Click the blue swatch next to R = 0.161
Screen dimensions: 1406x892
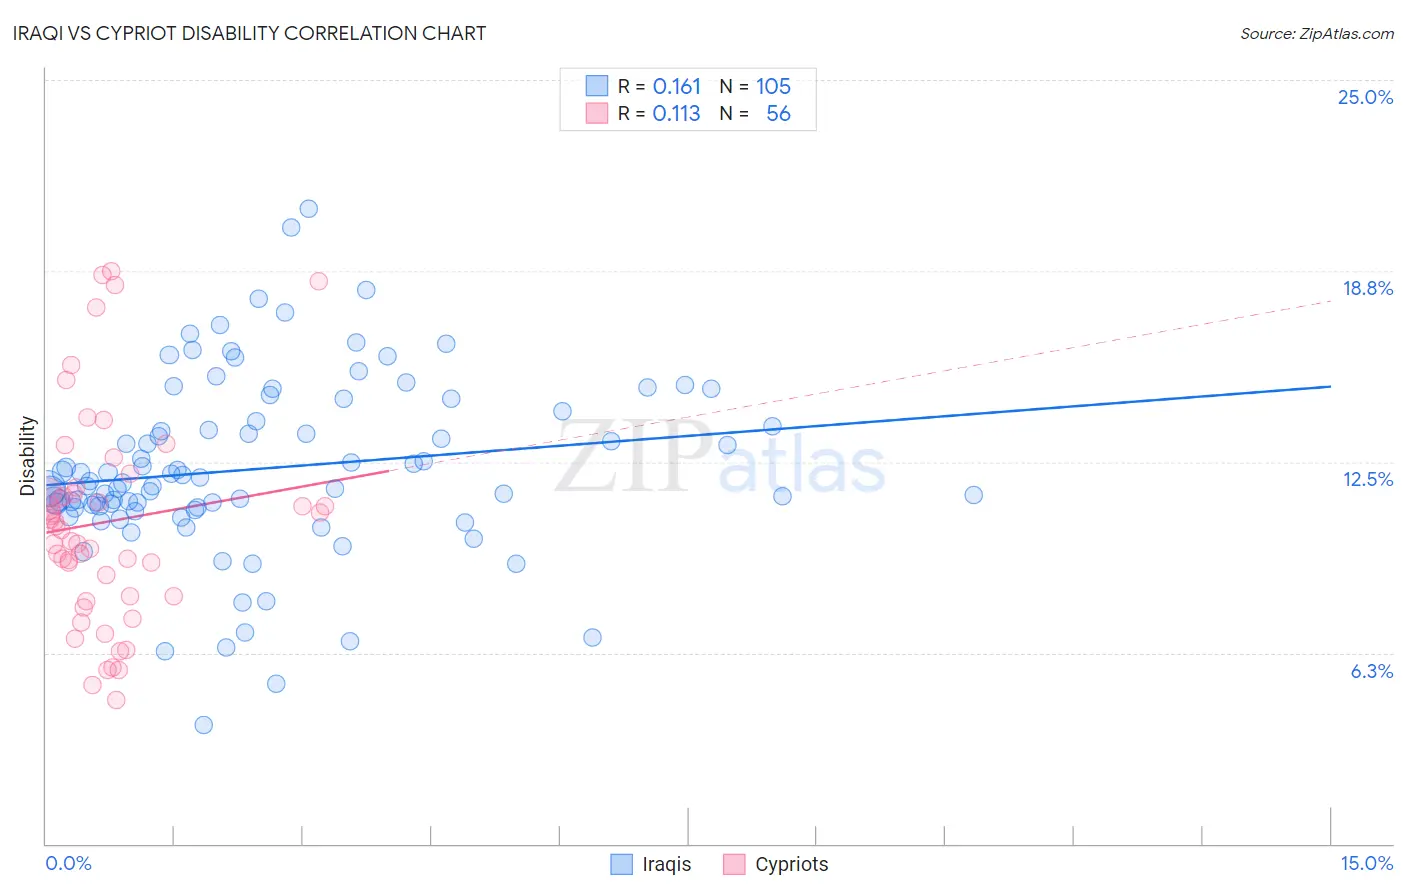click(597, 86)
